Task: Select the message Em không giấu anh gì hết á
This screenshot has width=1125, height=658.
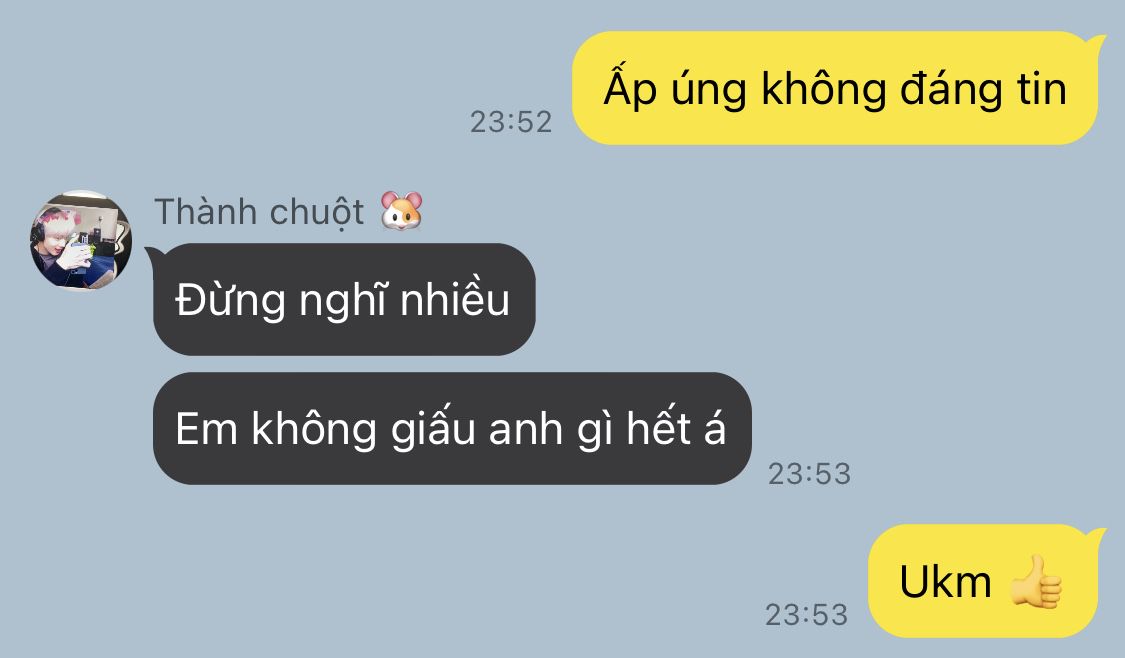Action: tap(452, 428)
